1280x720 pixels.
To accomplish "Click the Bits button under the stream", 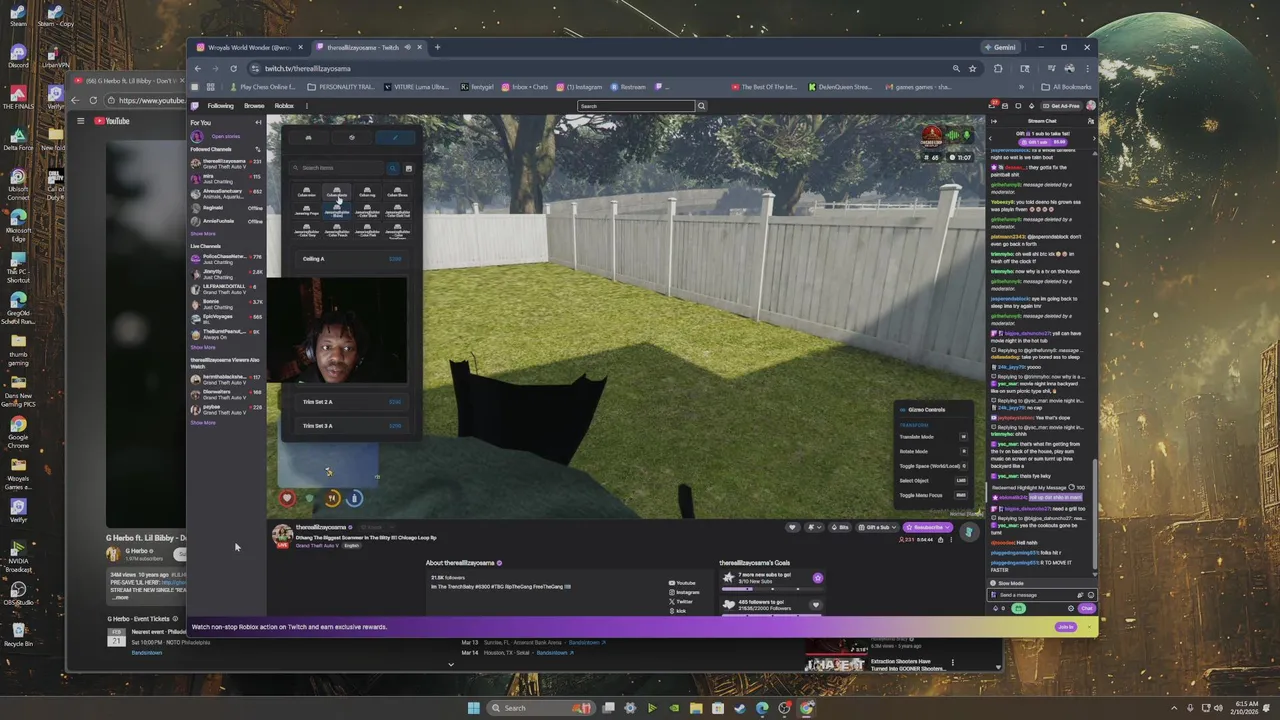I will [x=840, y=527].
